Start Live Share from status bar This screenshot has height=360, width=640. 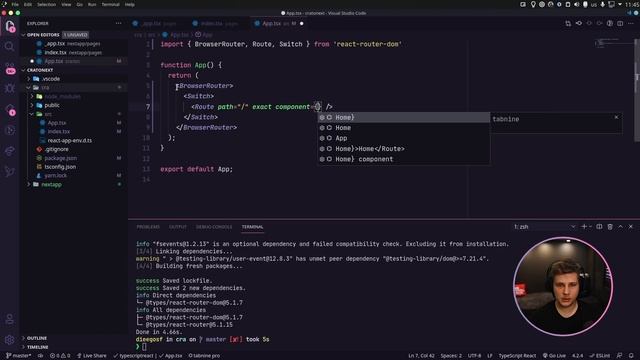[x=91, y=356]
